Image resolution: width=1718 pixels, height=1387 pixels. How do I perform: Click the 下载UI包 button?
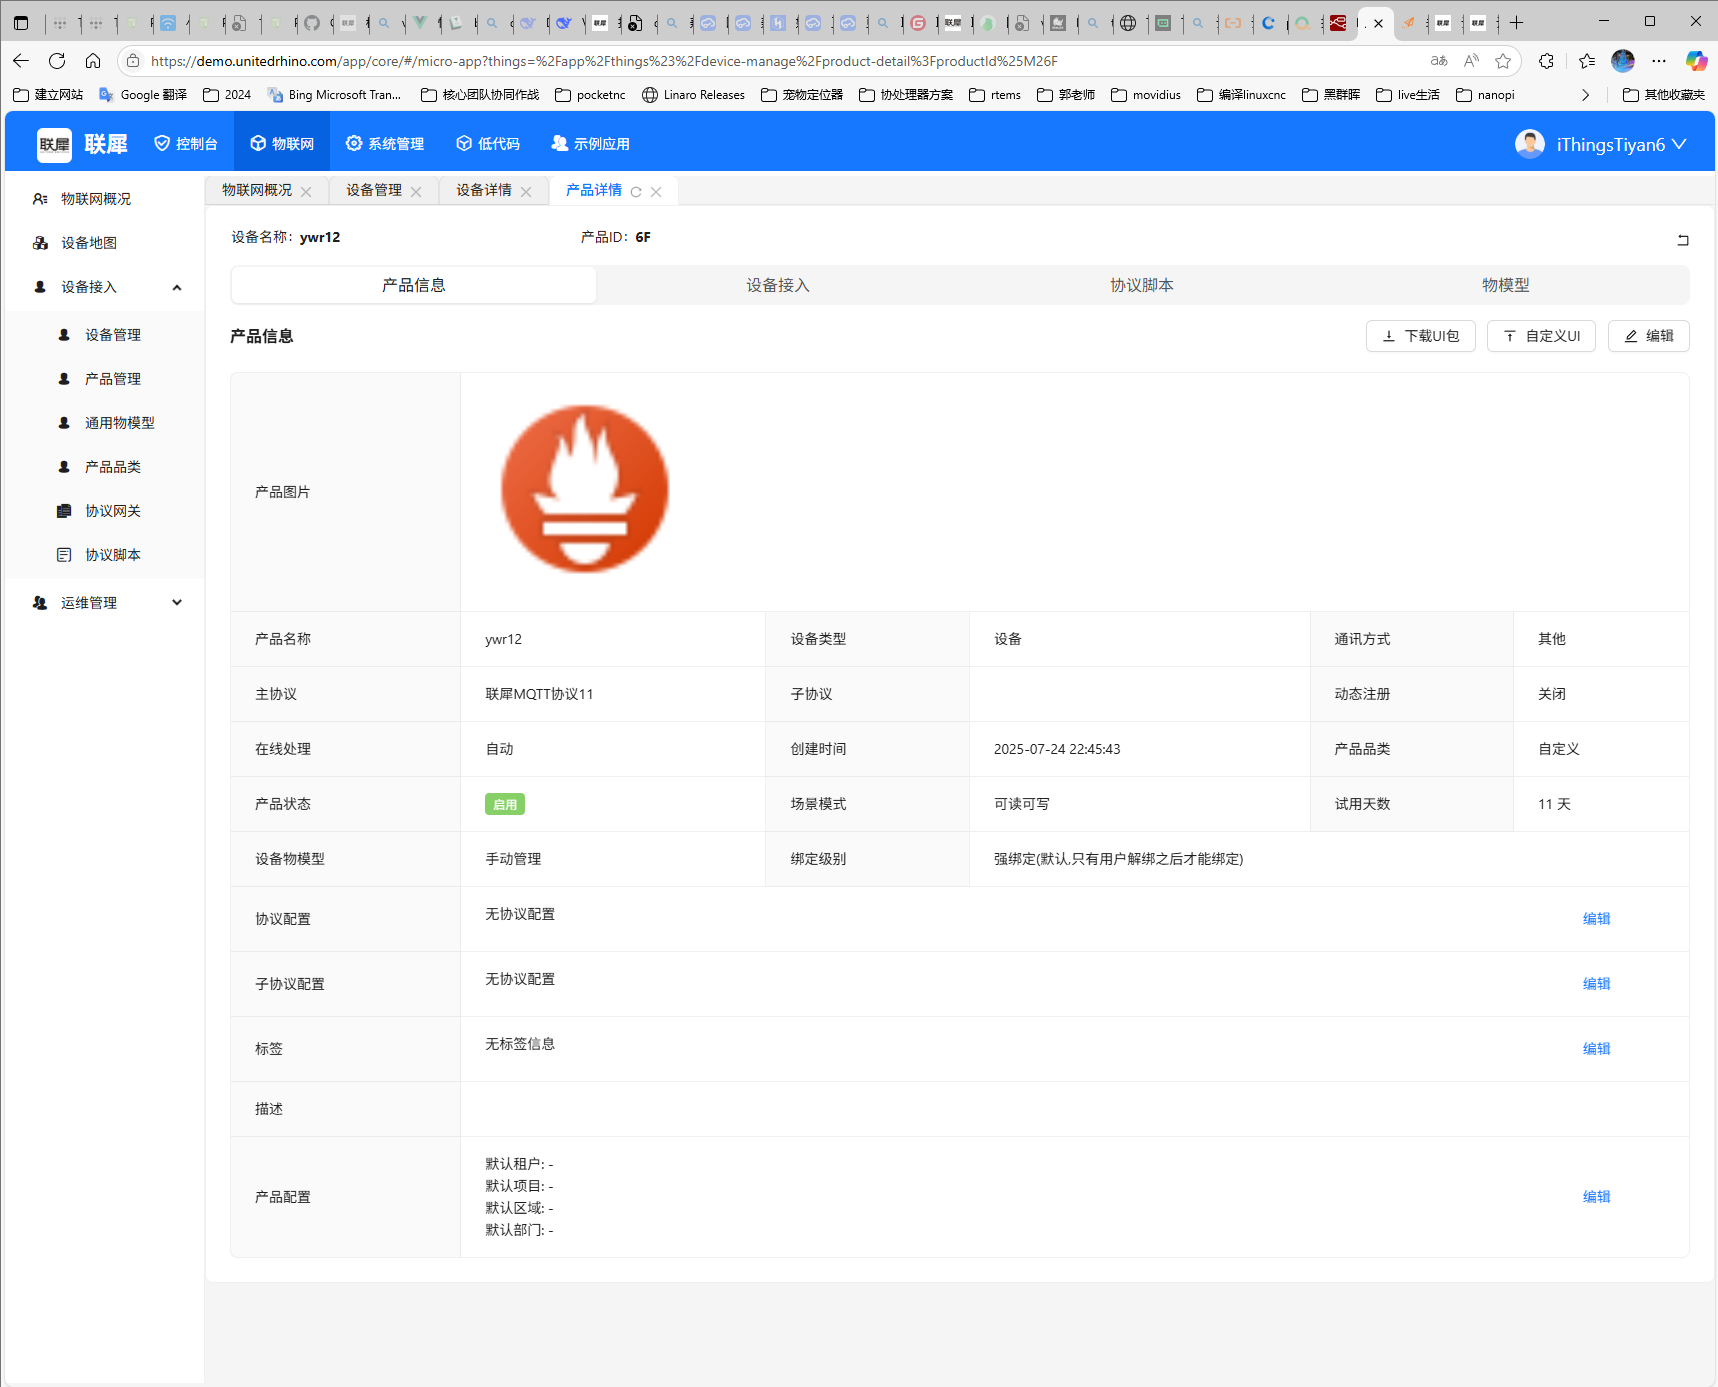[x=1420, y=336]
